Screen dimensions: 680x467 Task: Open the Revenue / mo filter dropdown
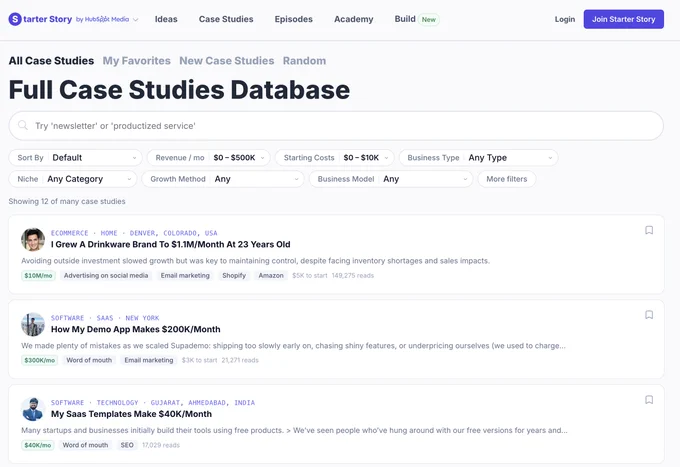click(209, 158)
